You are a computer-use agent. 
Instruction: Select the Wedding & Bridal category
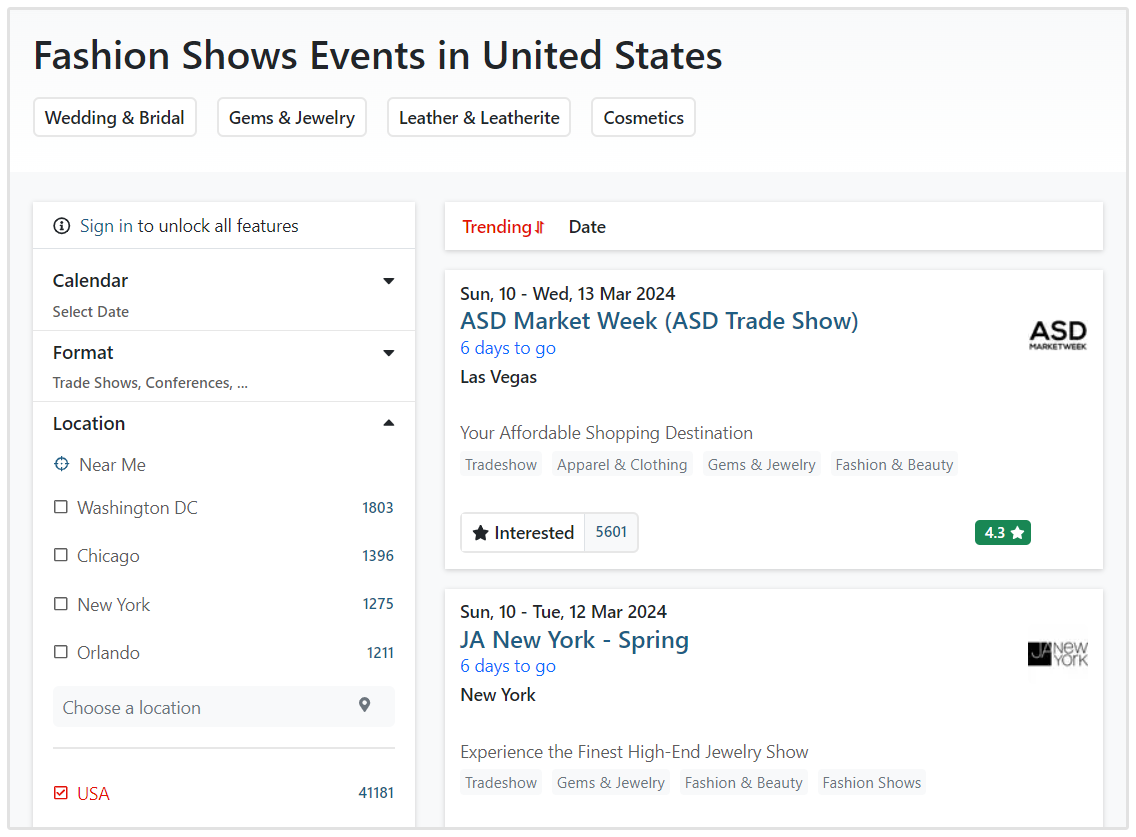[x=115, y=117]
